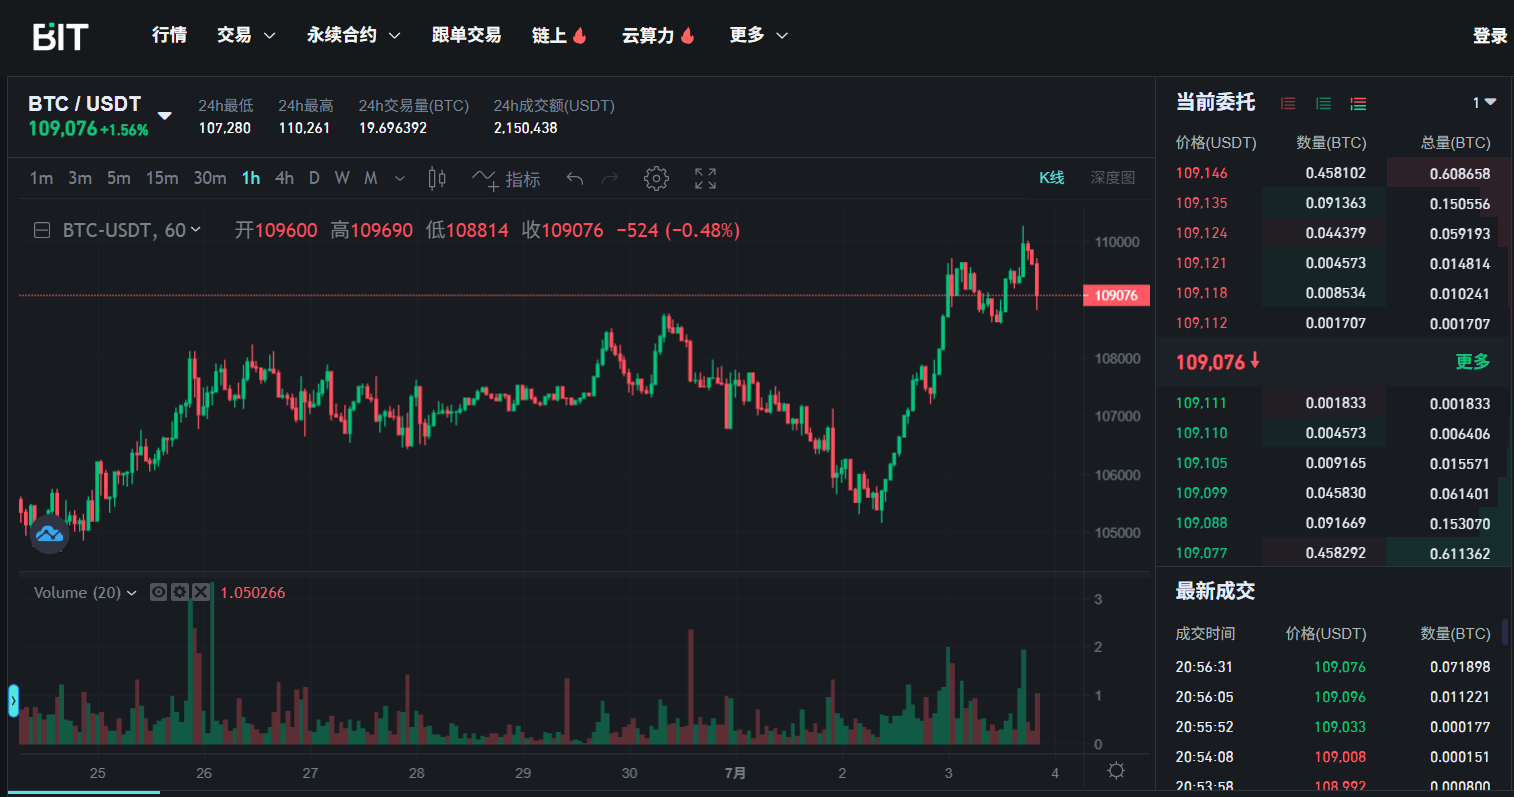
Task: Enter fullscreen chart mode
Action: click(x=705, y=179)
